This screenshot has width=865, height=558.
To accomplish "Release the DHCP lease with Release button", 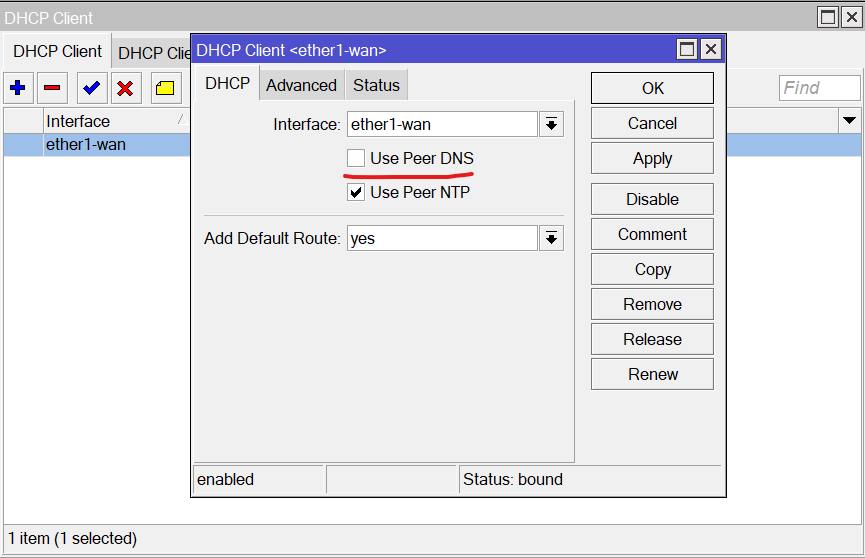I will pos(652,339).
